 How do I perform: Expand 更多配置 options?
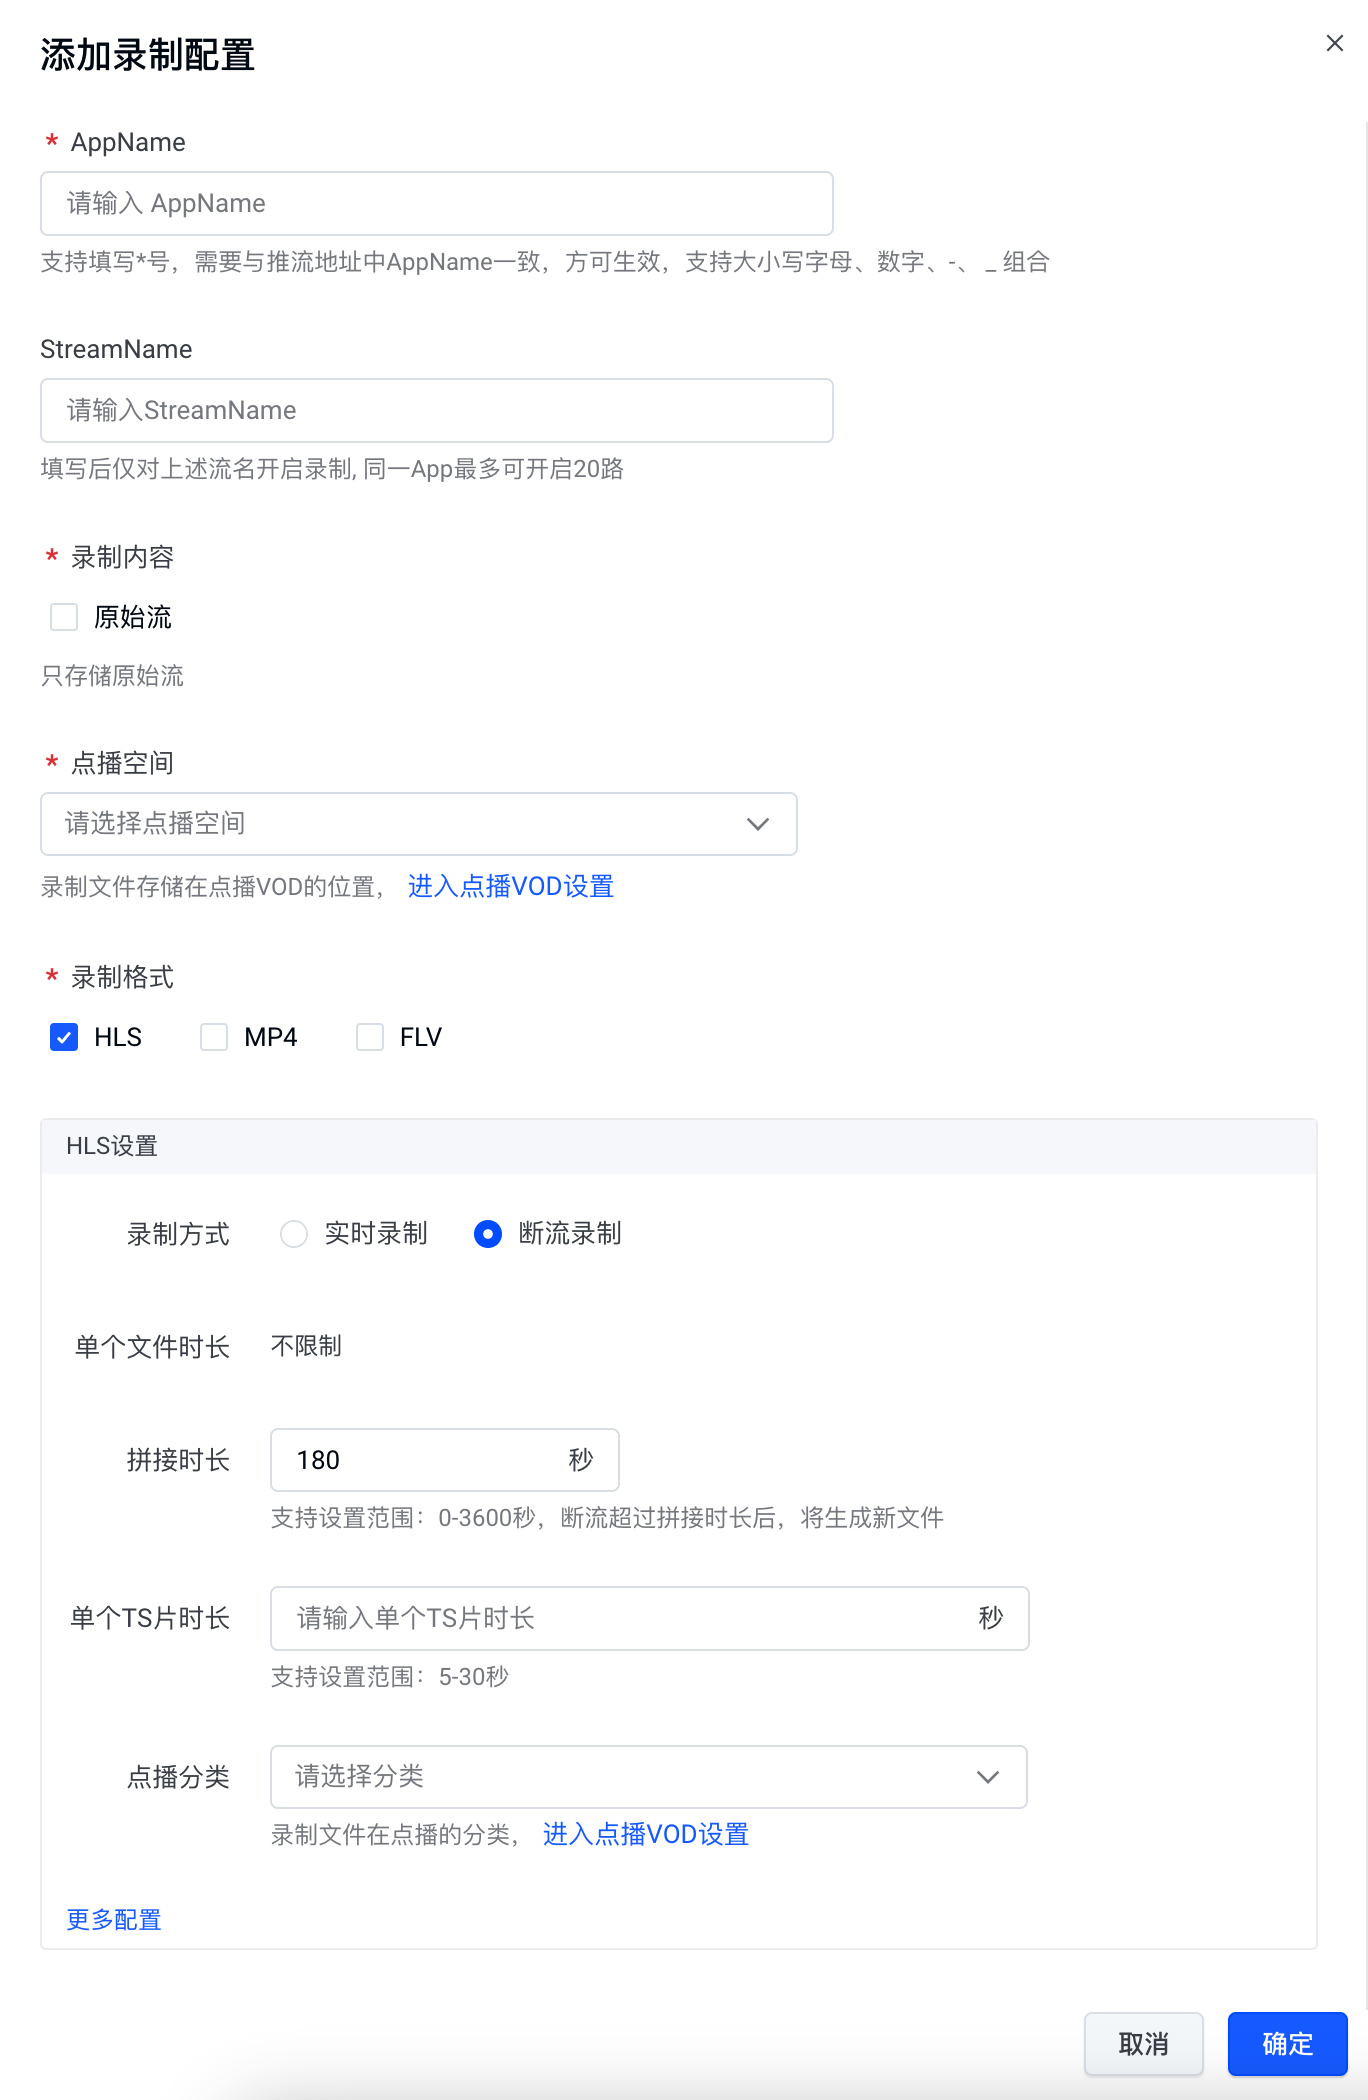pos(114,1919)
